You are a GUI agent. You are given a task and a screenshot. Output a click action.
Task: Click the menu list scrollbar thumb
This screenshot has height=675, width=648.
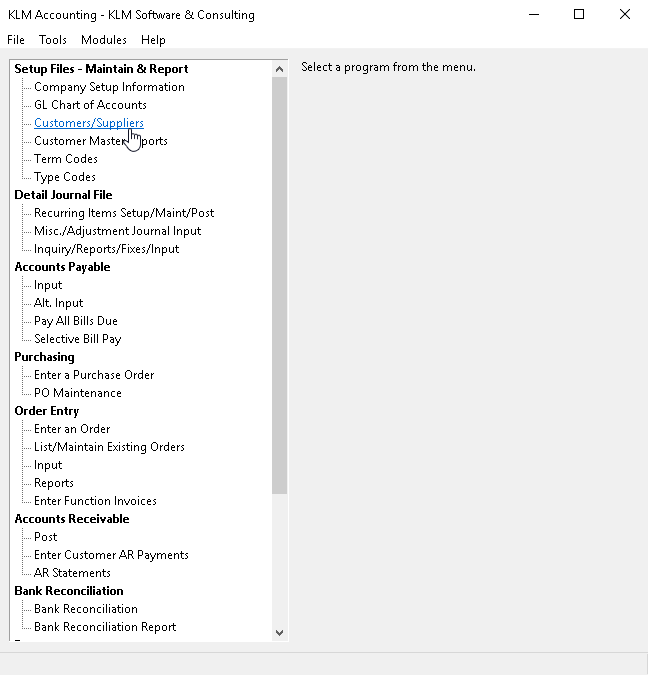pyautogui.click(x=279, y=286)
